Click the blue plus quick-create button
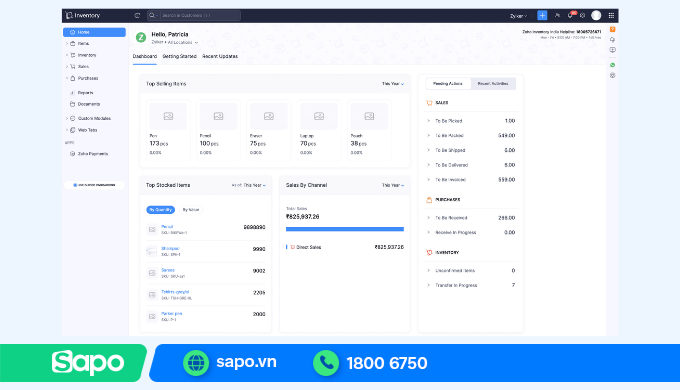The width and height of the screenshot is (680, 390). point(542,16)
